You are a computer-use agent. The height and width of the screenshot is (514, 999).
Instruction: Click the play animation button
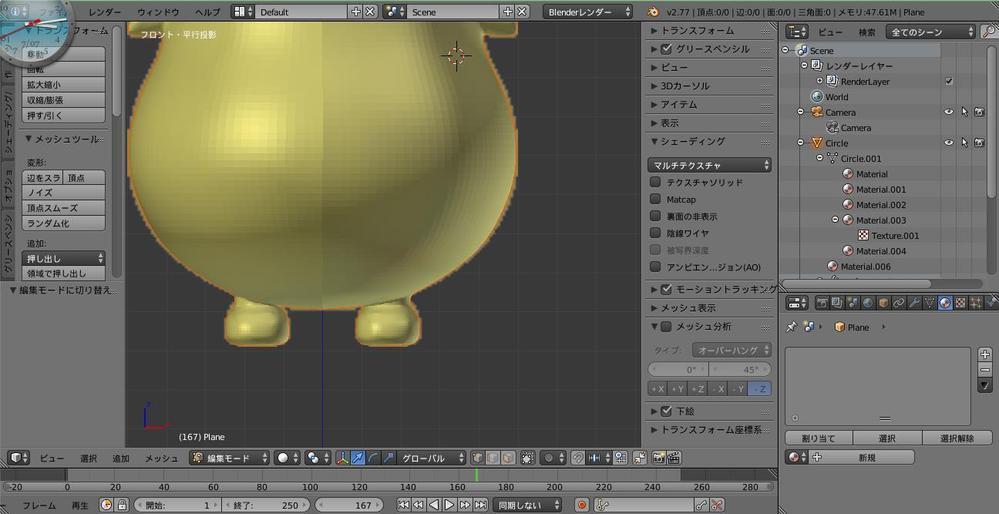pyautogui.click(x=449, y=505)
